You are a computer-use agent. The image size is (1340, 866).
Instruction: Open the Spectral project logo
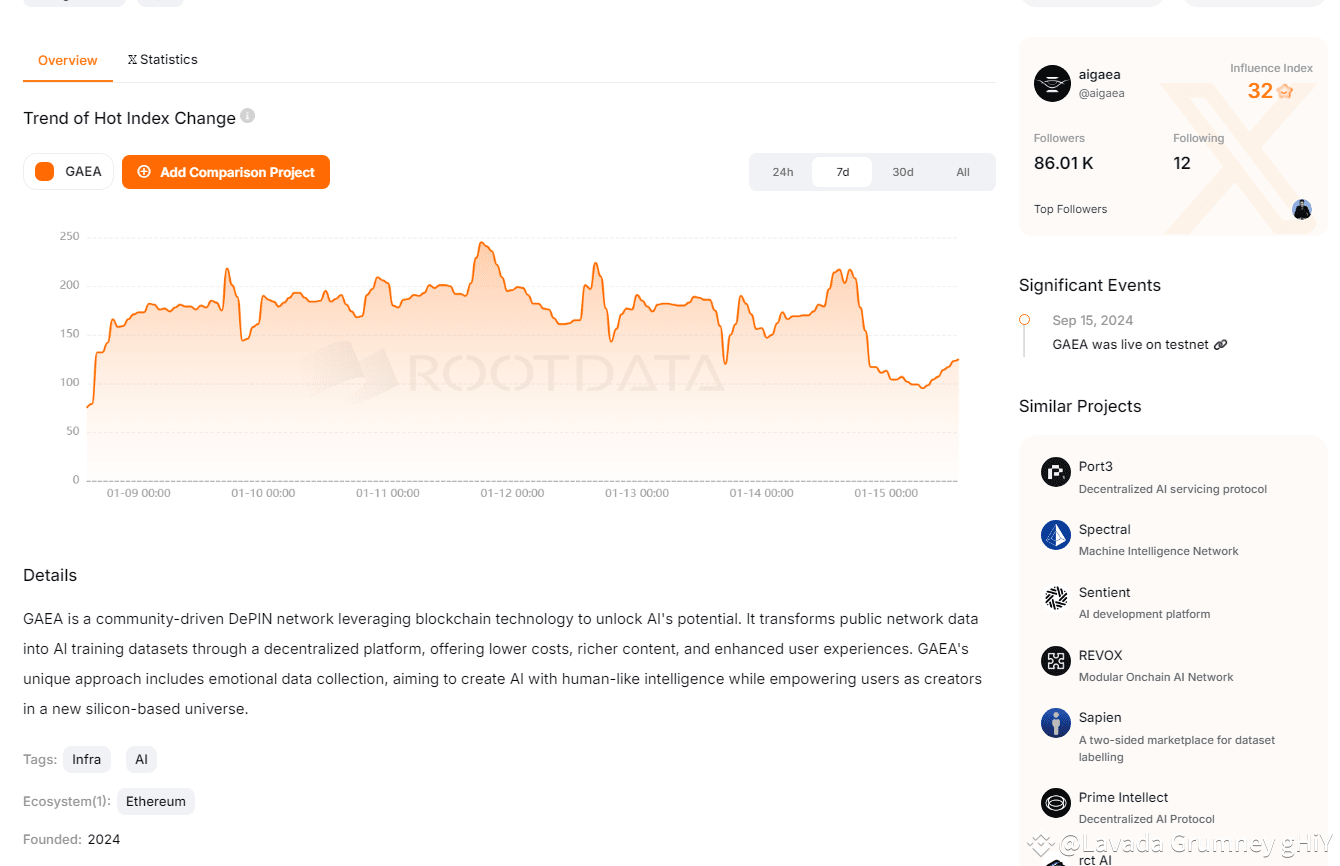pyautogui.click(x=1056, y=535)
